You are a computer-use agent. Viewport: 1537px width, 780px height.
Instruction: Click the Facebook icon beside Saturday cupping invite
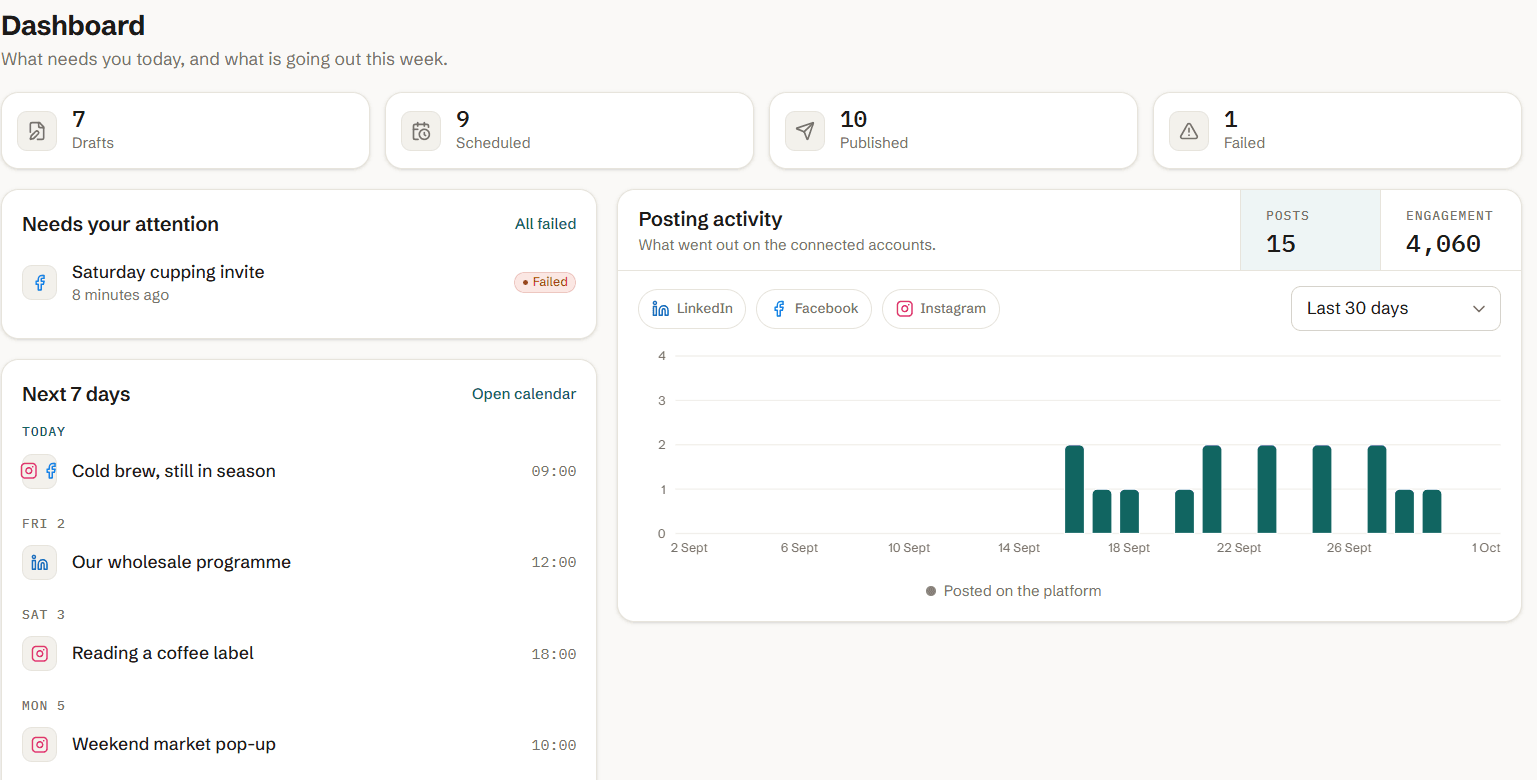[40, 283]
